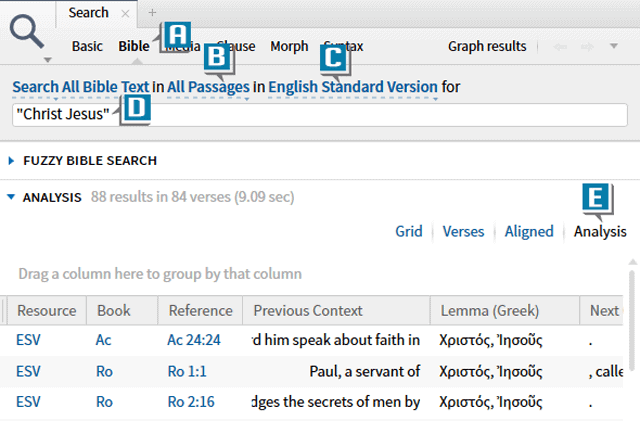Image resolution: width=640 pixels, height=421 pixels.
Task: Switch to Verses results view
Action: (x=463, y=231)
